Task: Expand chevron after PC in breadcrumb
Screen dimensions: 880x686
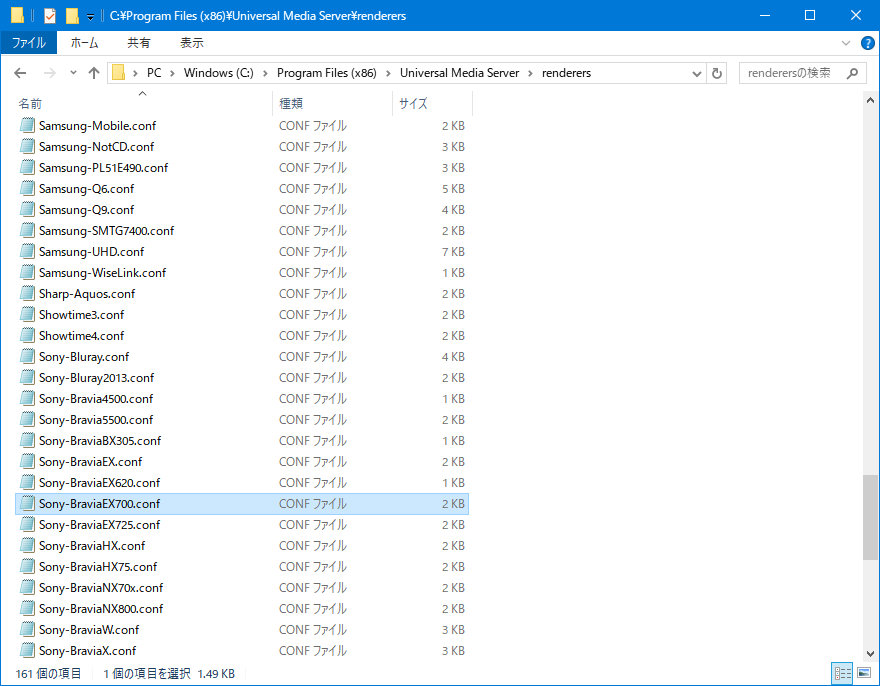Action: [172, 74]
